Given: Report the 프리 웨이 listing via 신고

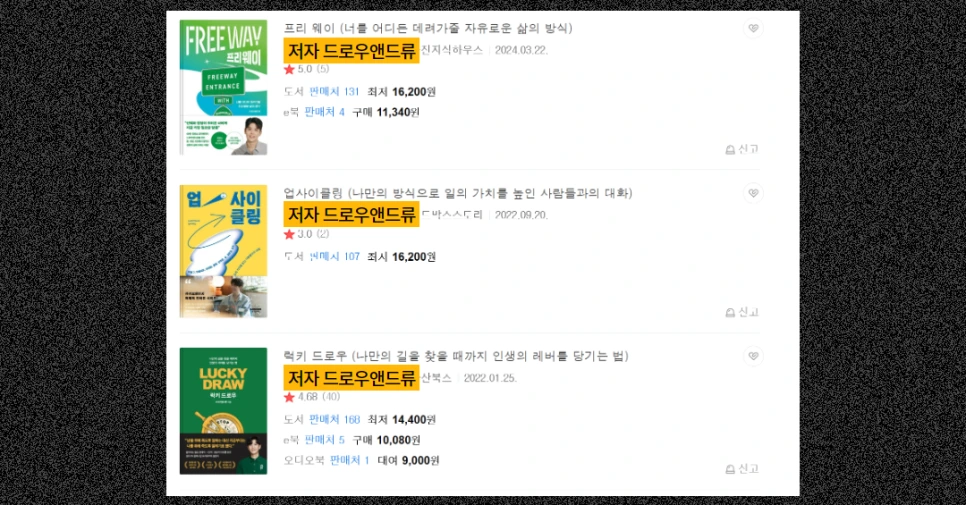Looking at the screenshot, I should coord(742,149).
